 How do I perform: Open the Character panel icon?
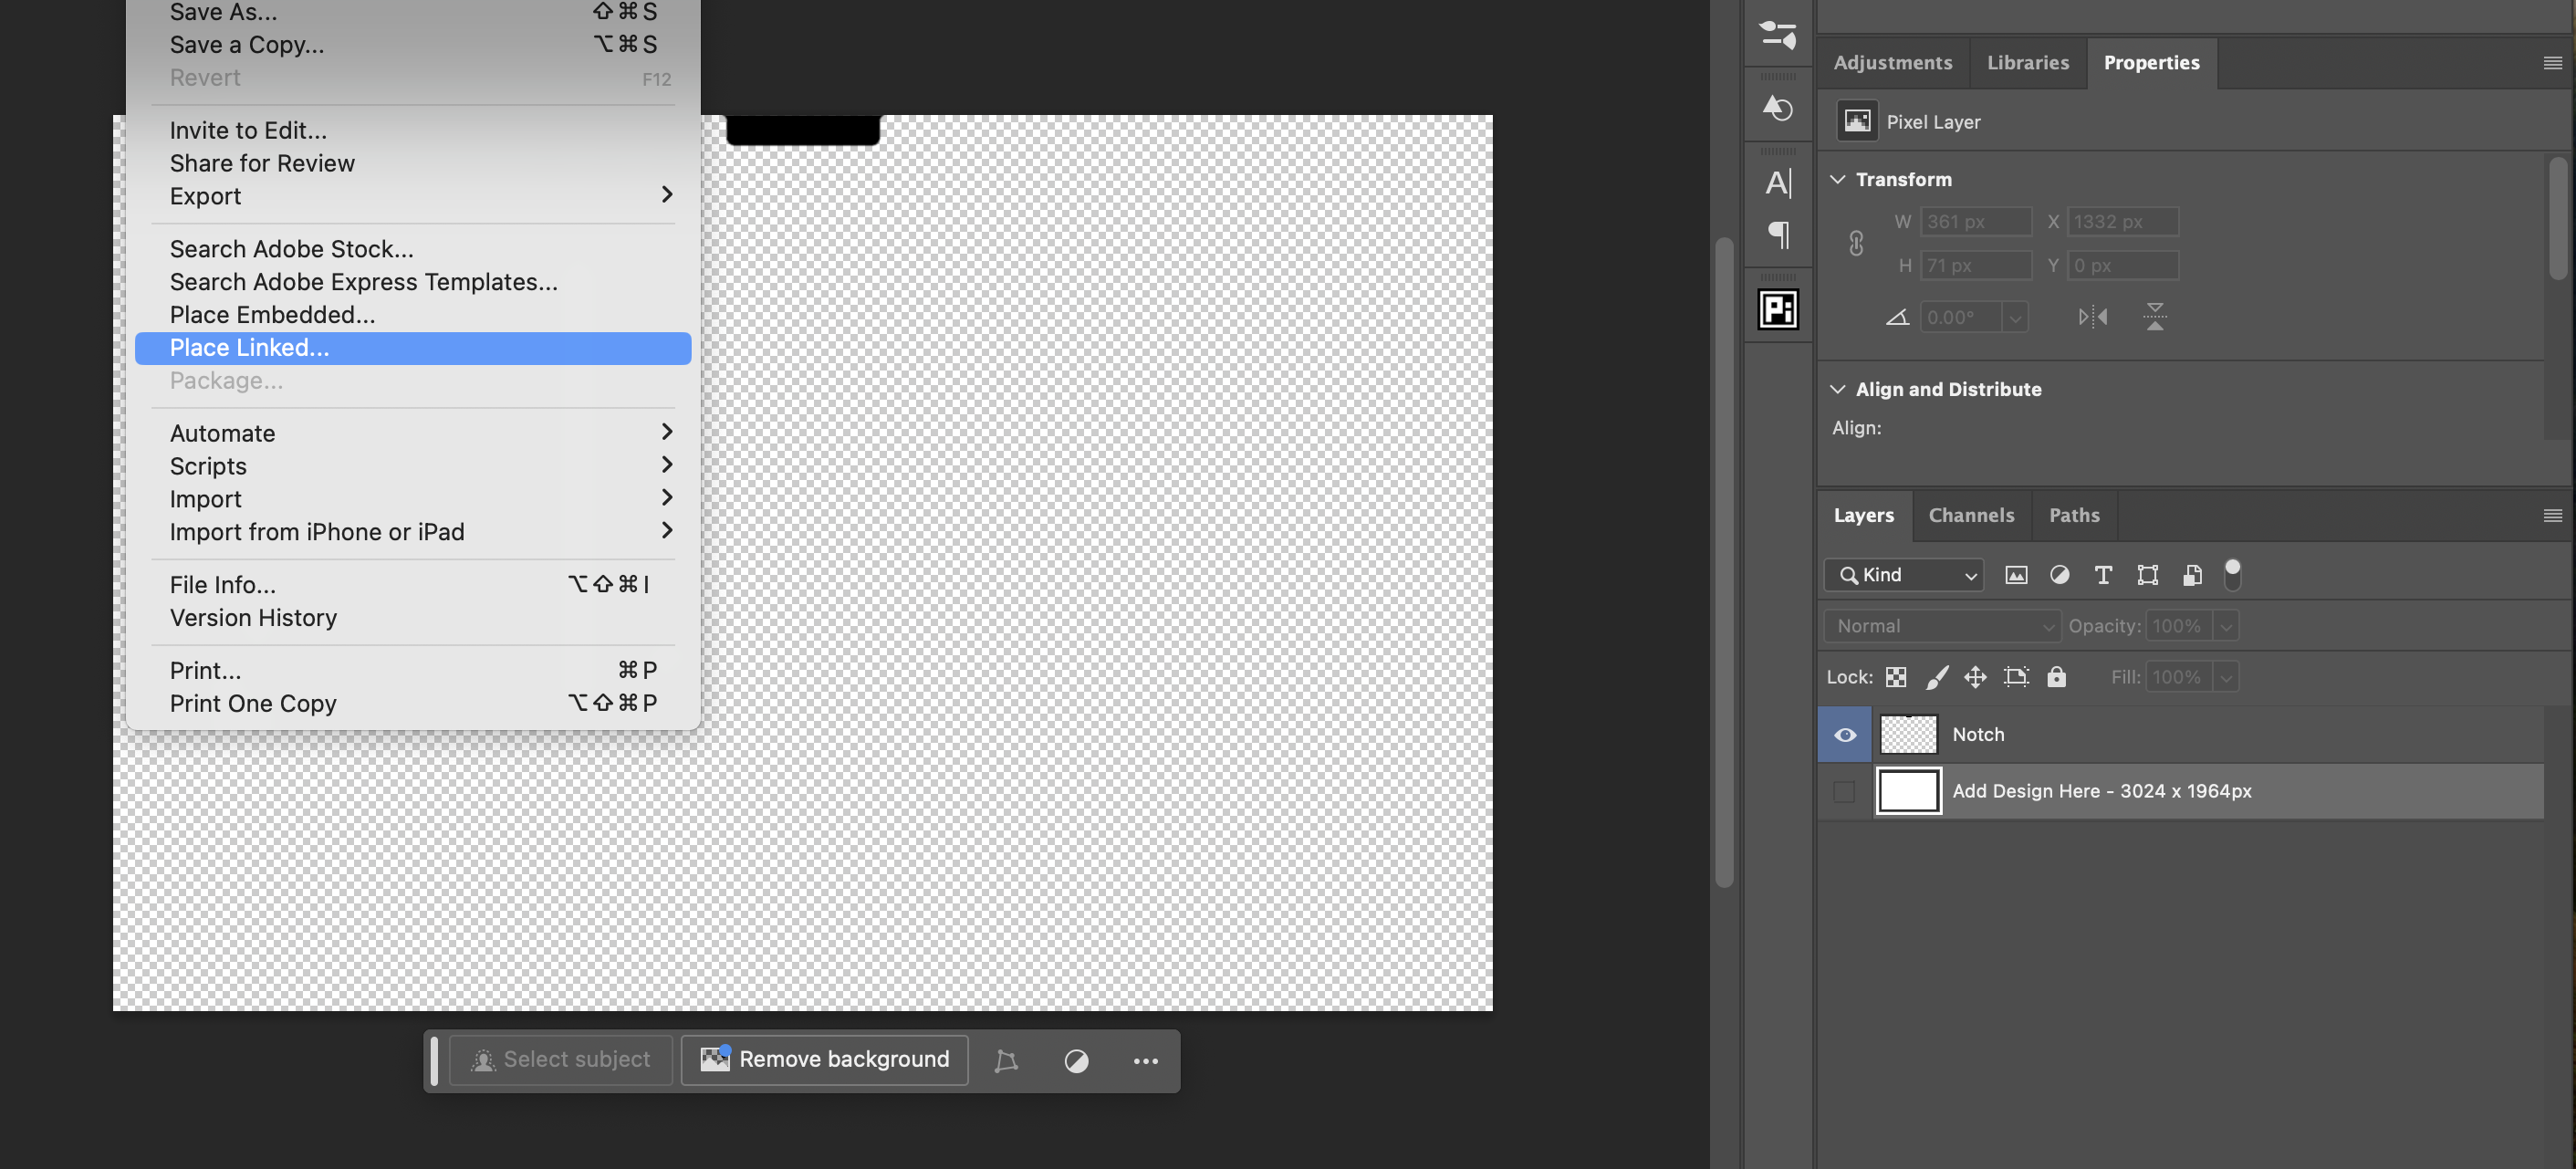1778,183
